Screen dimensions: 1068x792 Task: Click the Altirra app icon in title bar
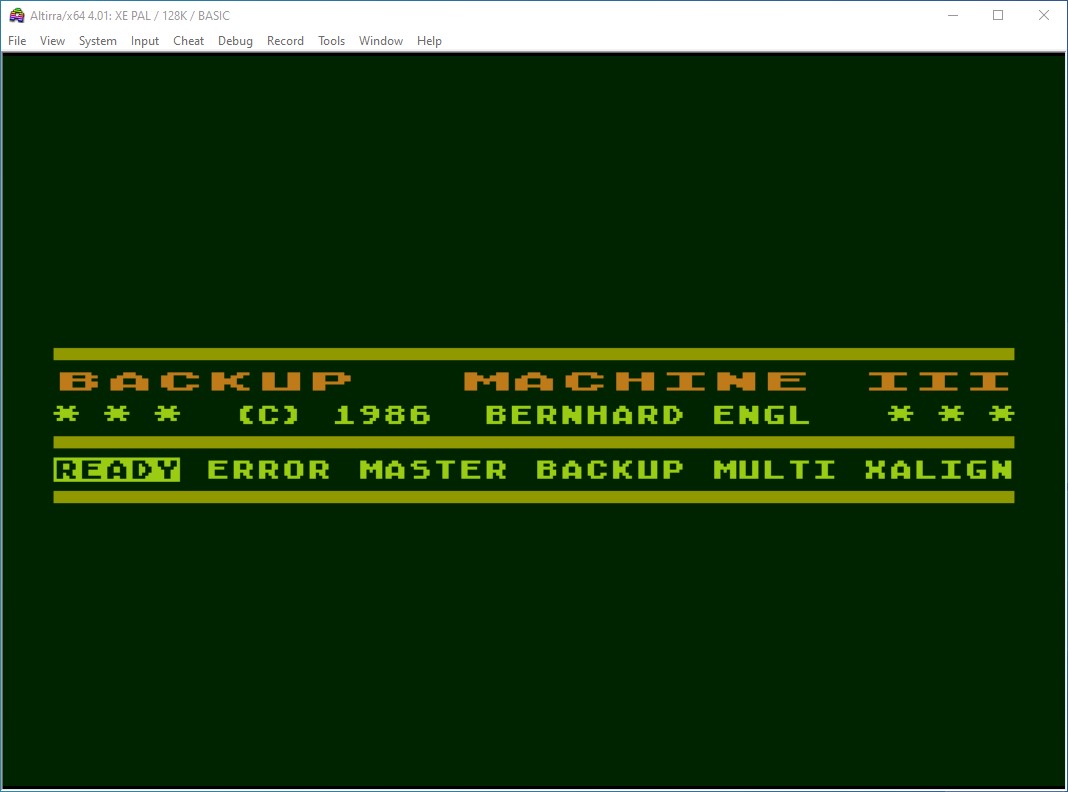click(x=16, y=15)
